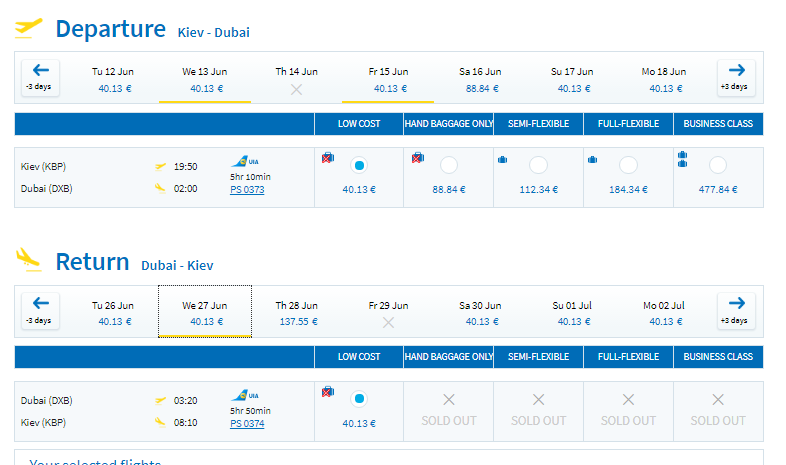Click the departure LOW COST column header
This screenshot has width=786, height=465.
point(359,124)
